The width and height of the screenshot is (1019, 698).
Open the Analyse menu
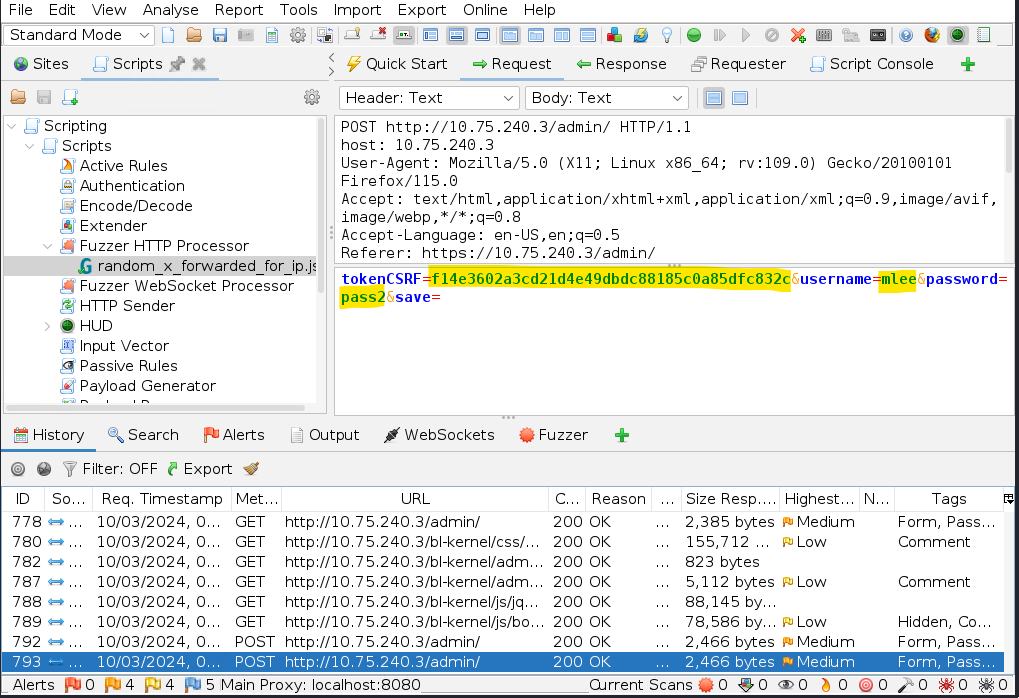(x=170, y=10)
